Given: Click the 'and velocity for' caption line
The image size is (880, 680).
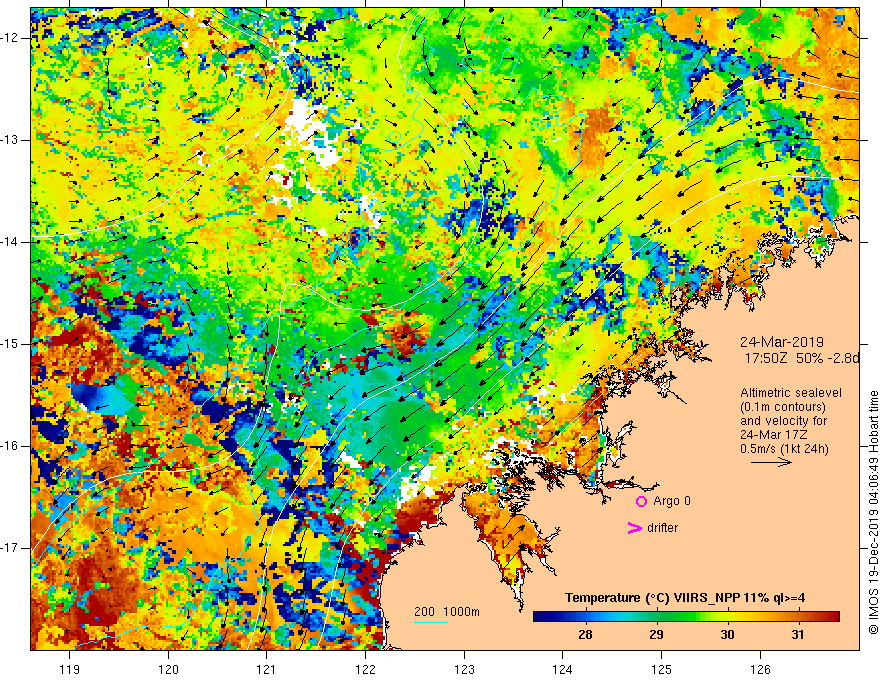Looking at the screenshot, I should click(x=783, y=421).
